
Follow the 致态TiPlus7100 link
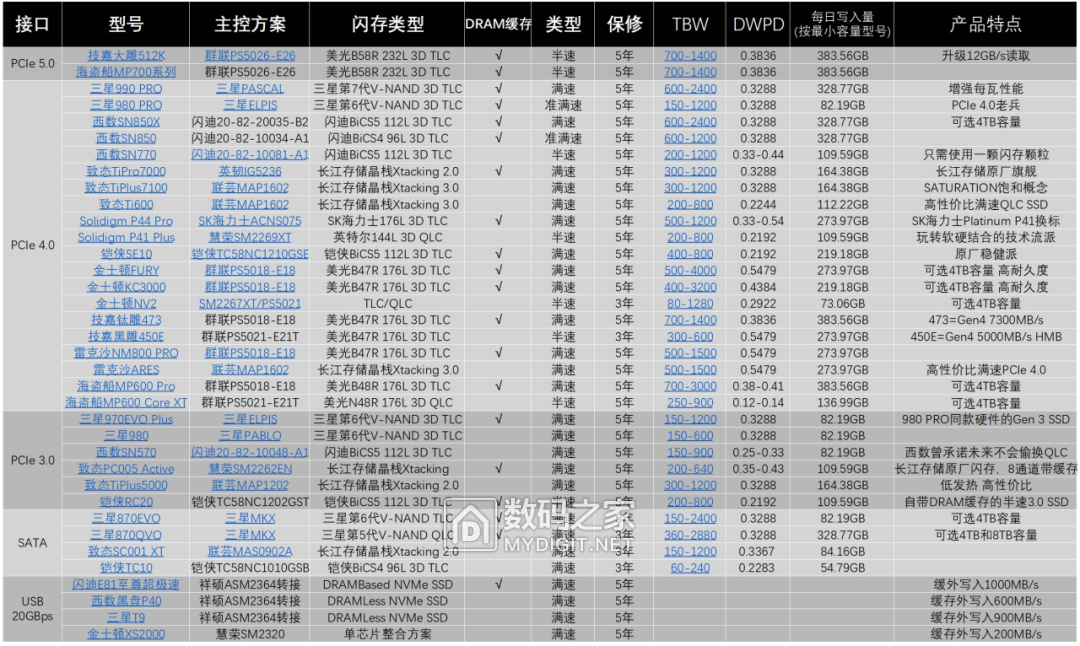click(126, 188)
